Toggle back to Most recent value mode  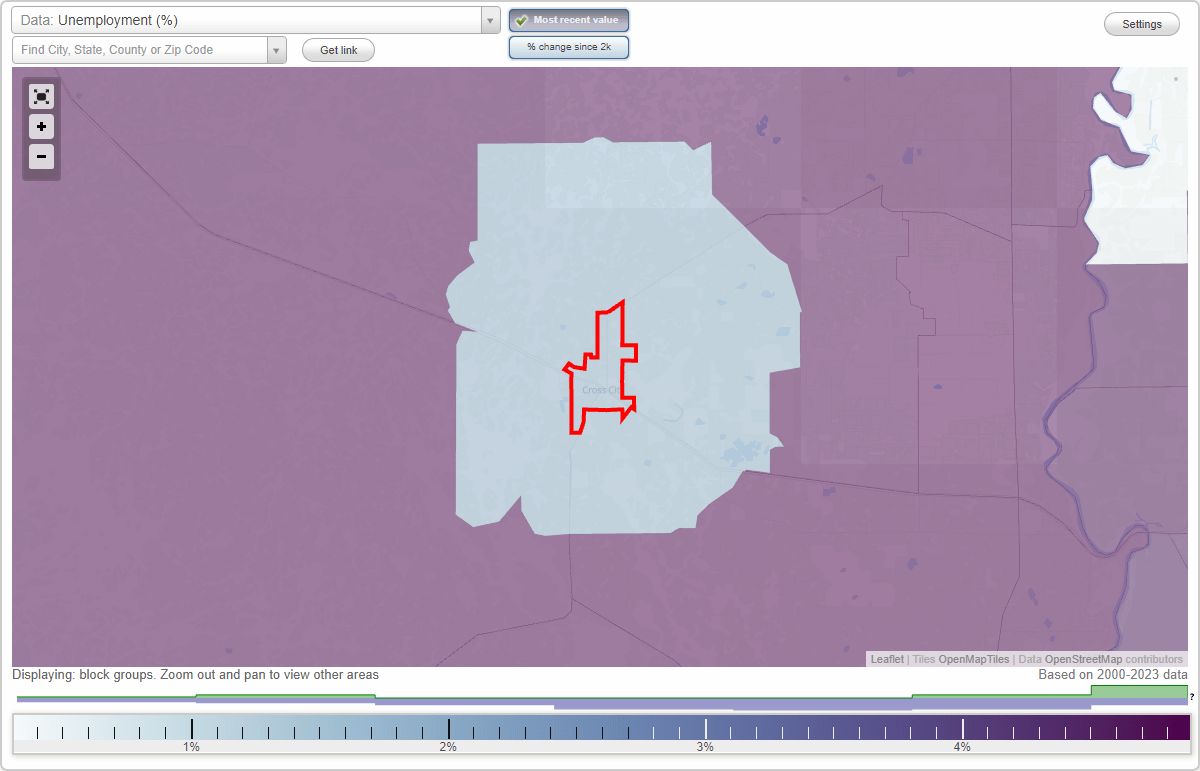(x=568, y=20)
